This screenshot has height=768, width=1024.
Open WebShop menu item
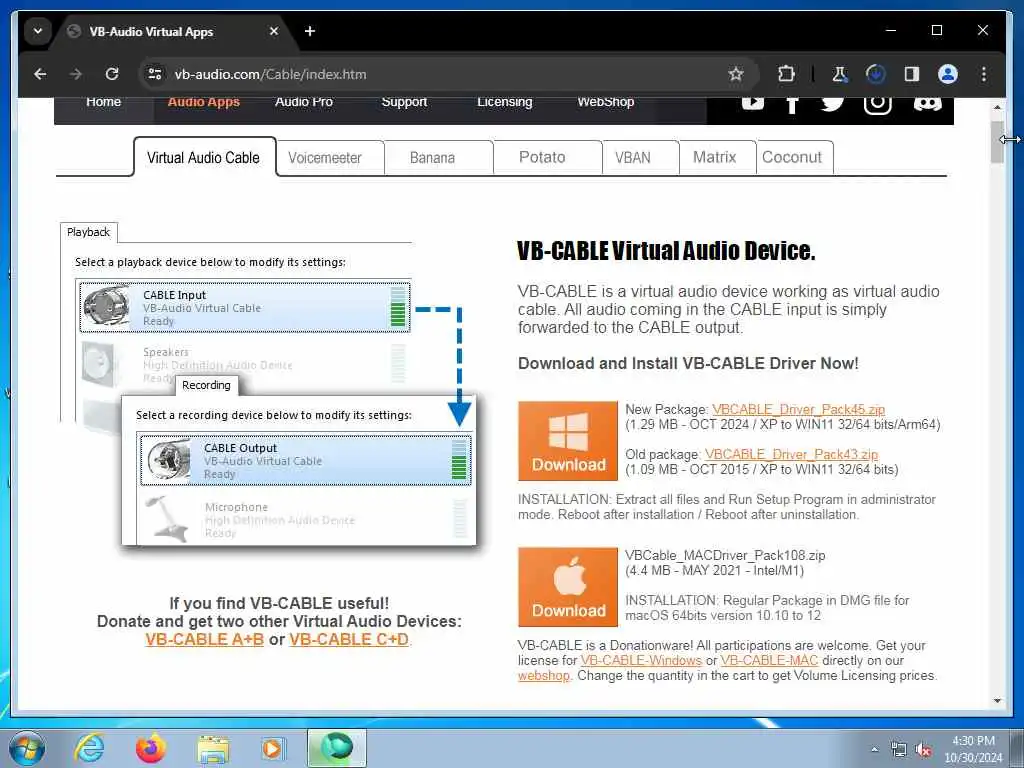[x=605, y=102]
